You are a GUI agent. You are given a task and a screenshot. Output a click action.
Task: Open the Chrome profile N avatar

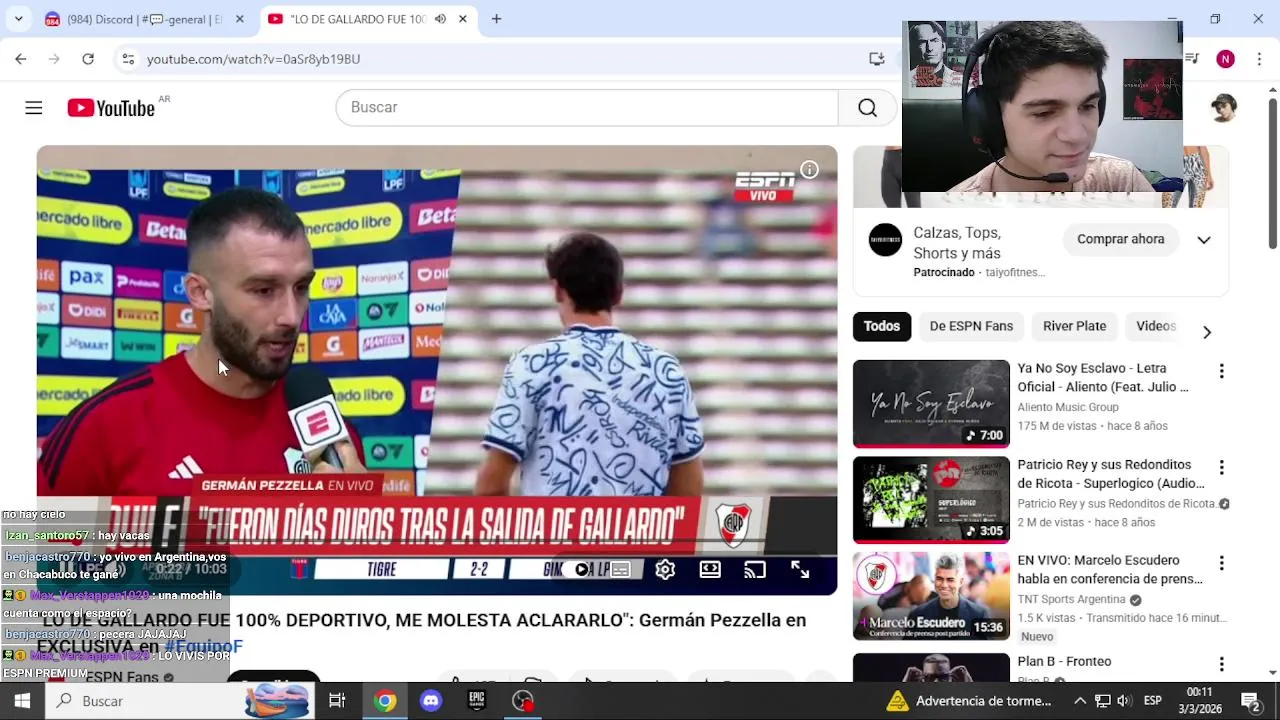coord(1225,59)
